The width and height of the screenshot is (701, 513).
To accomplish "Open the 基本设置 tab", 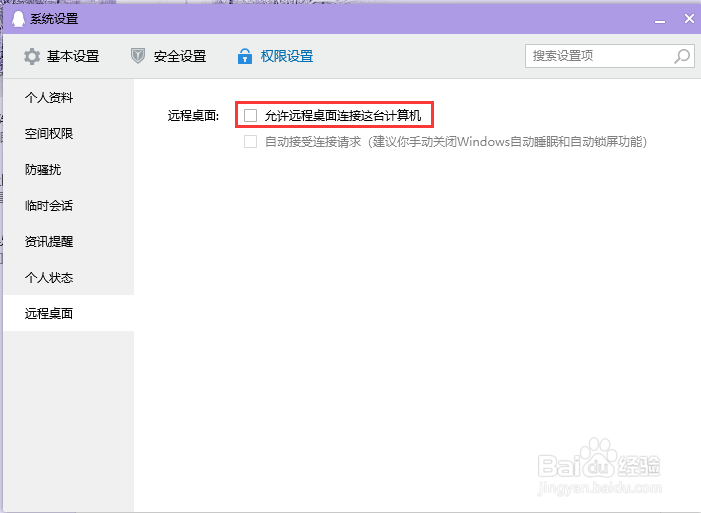I will pos(61,56).
